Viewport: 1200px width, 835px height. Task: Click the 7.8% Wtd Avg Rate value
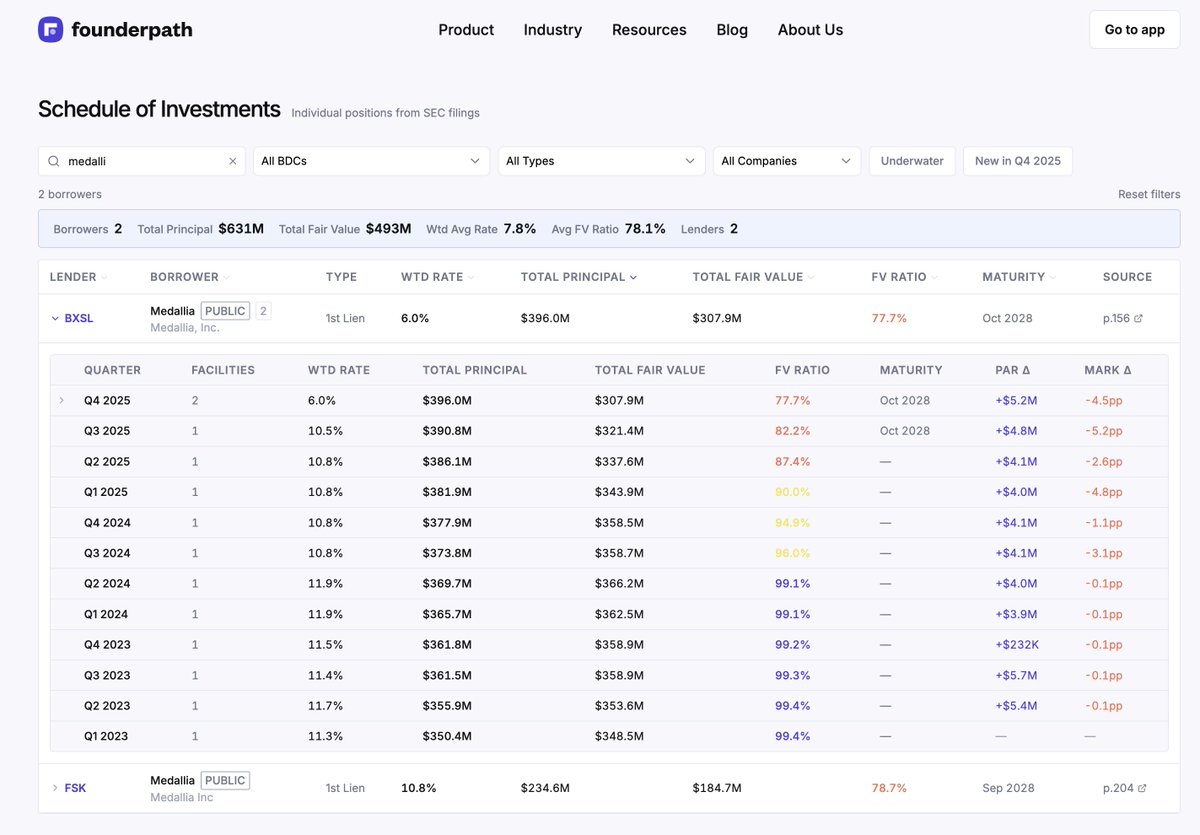pyautogui.click(x=520, y=229)
